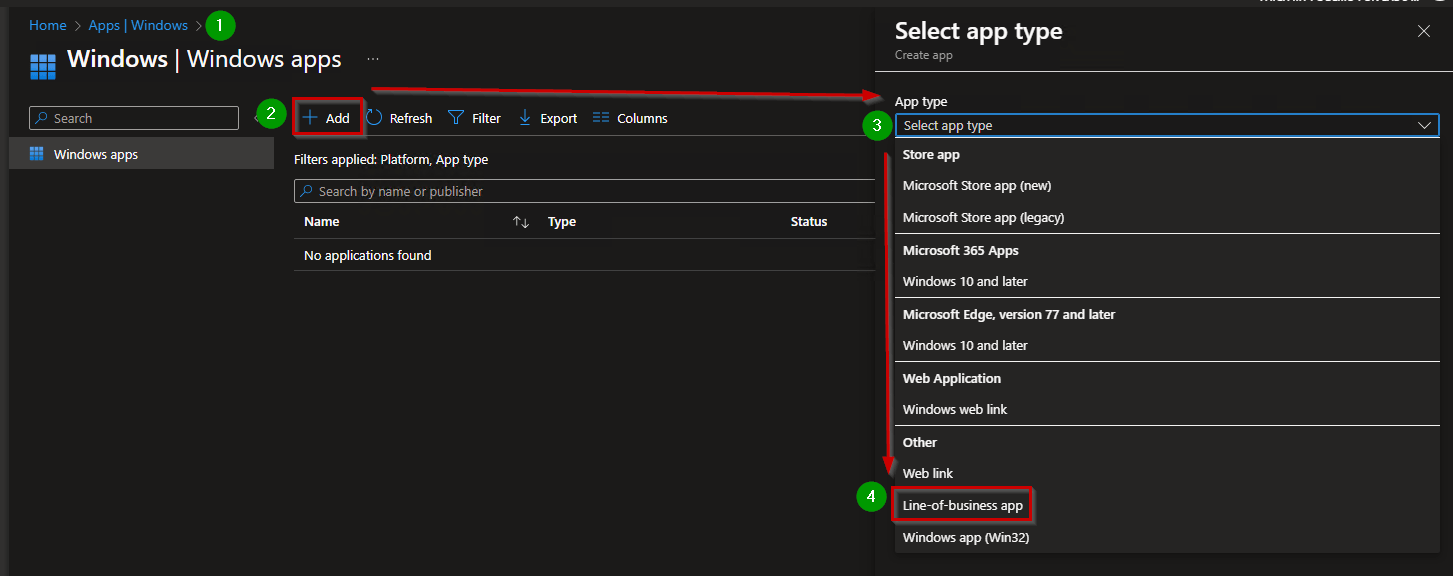Click the Search by name or publisher field

585,191
